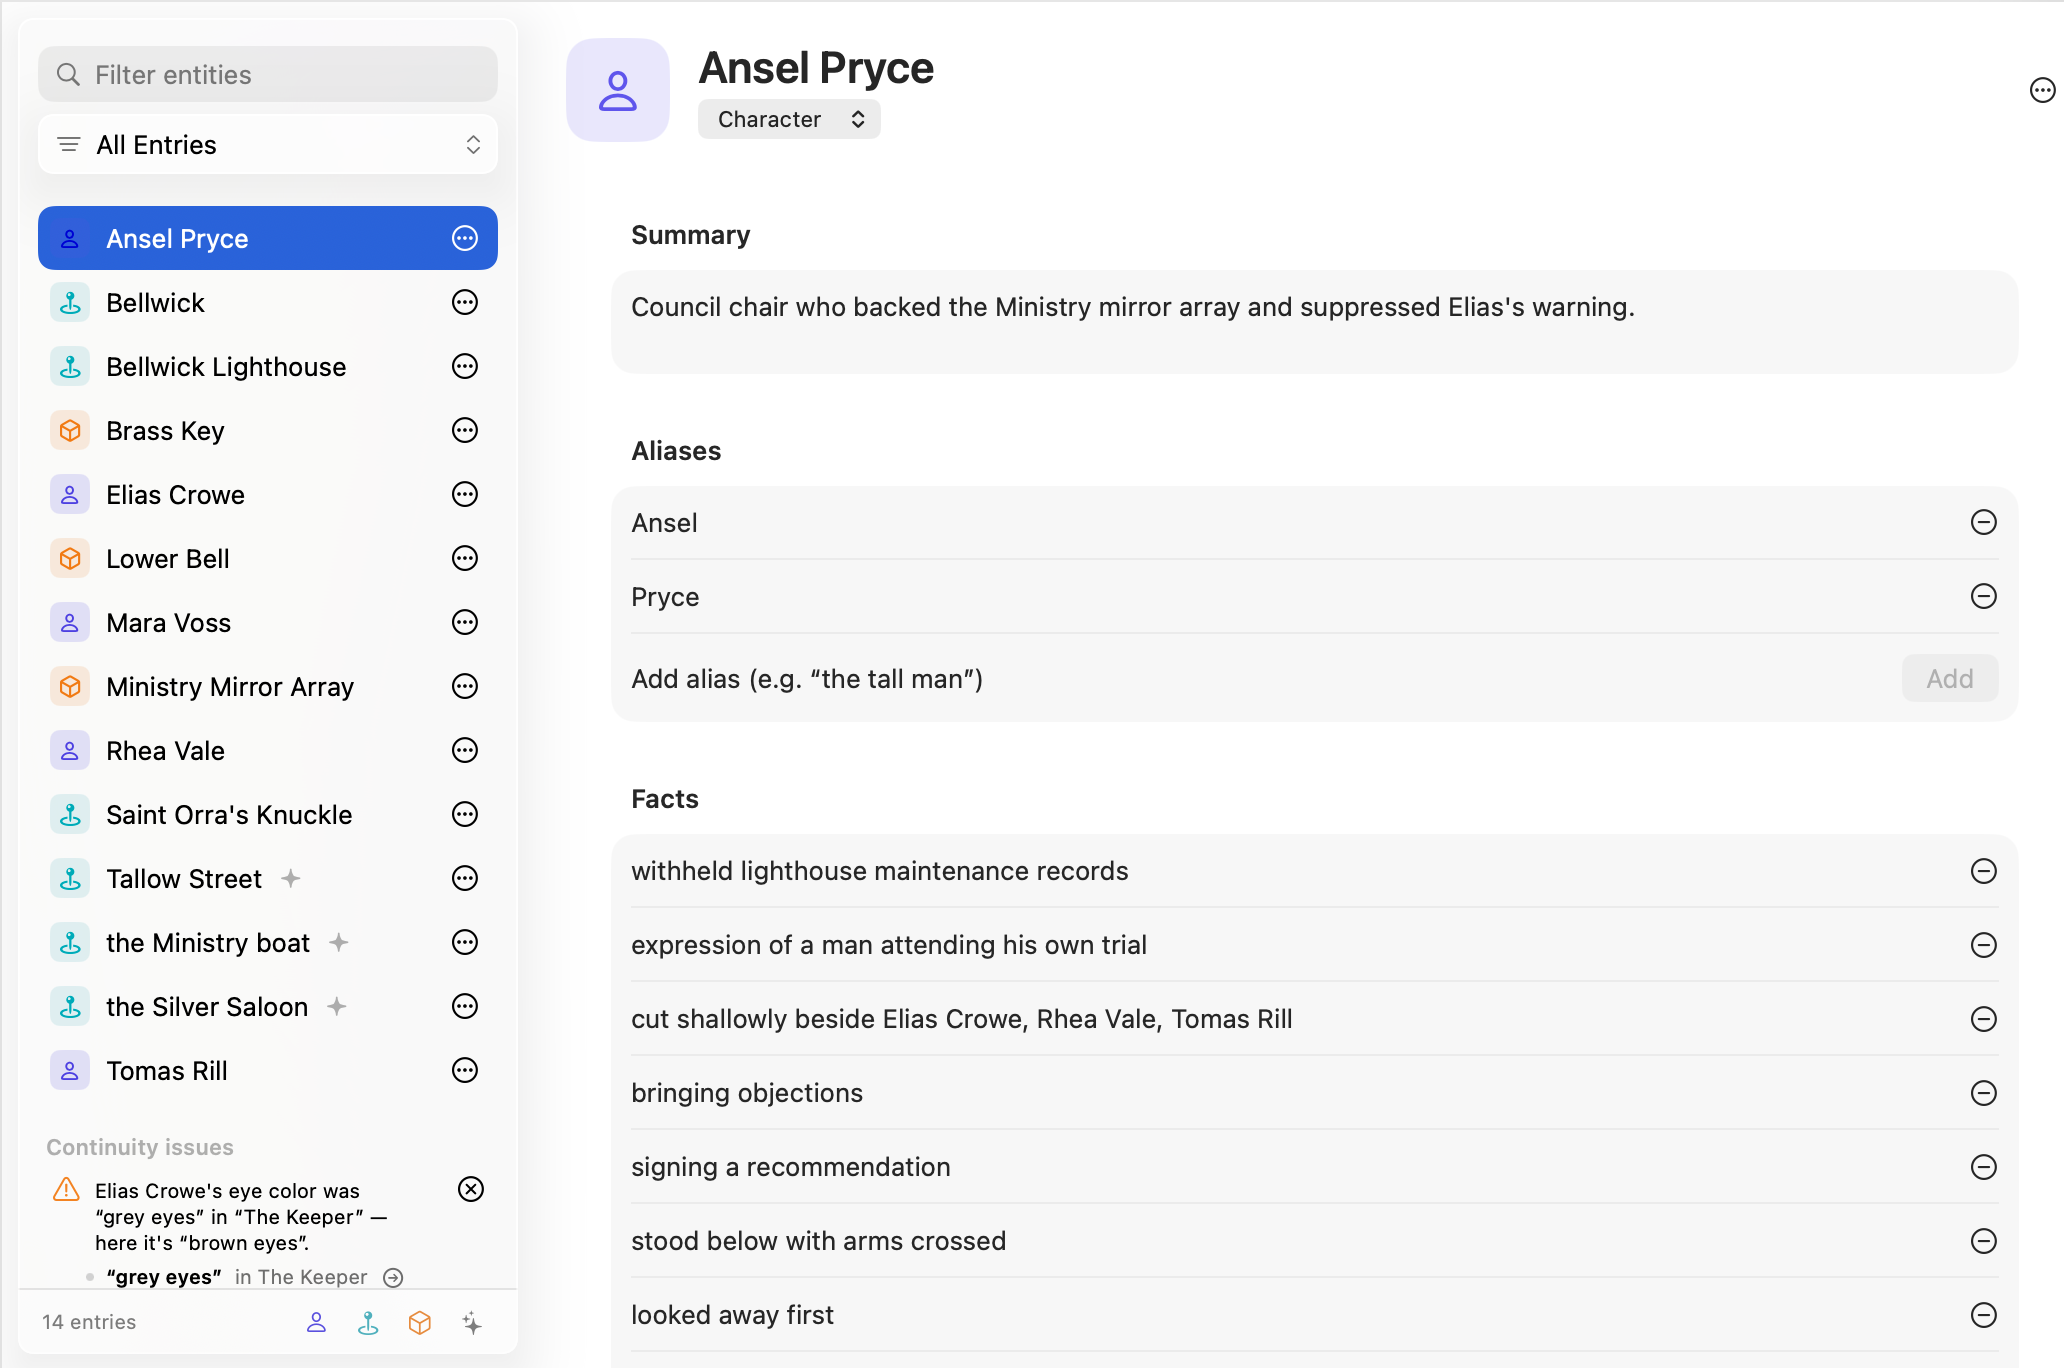Image resolution: width=2064 pixels, height=1368 pixels.
Task: Click the 'Ansel' alias text
Action: tap(664, 523)
